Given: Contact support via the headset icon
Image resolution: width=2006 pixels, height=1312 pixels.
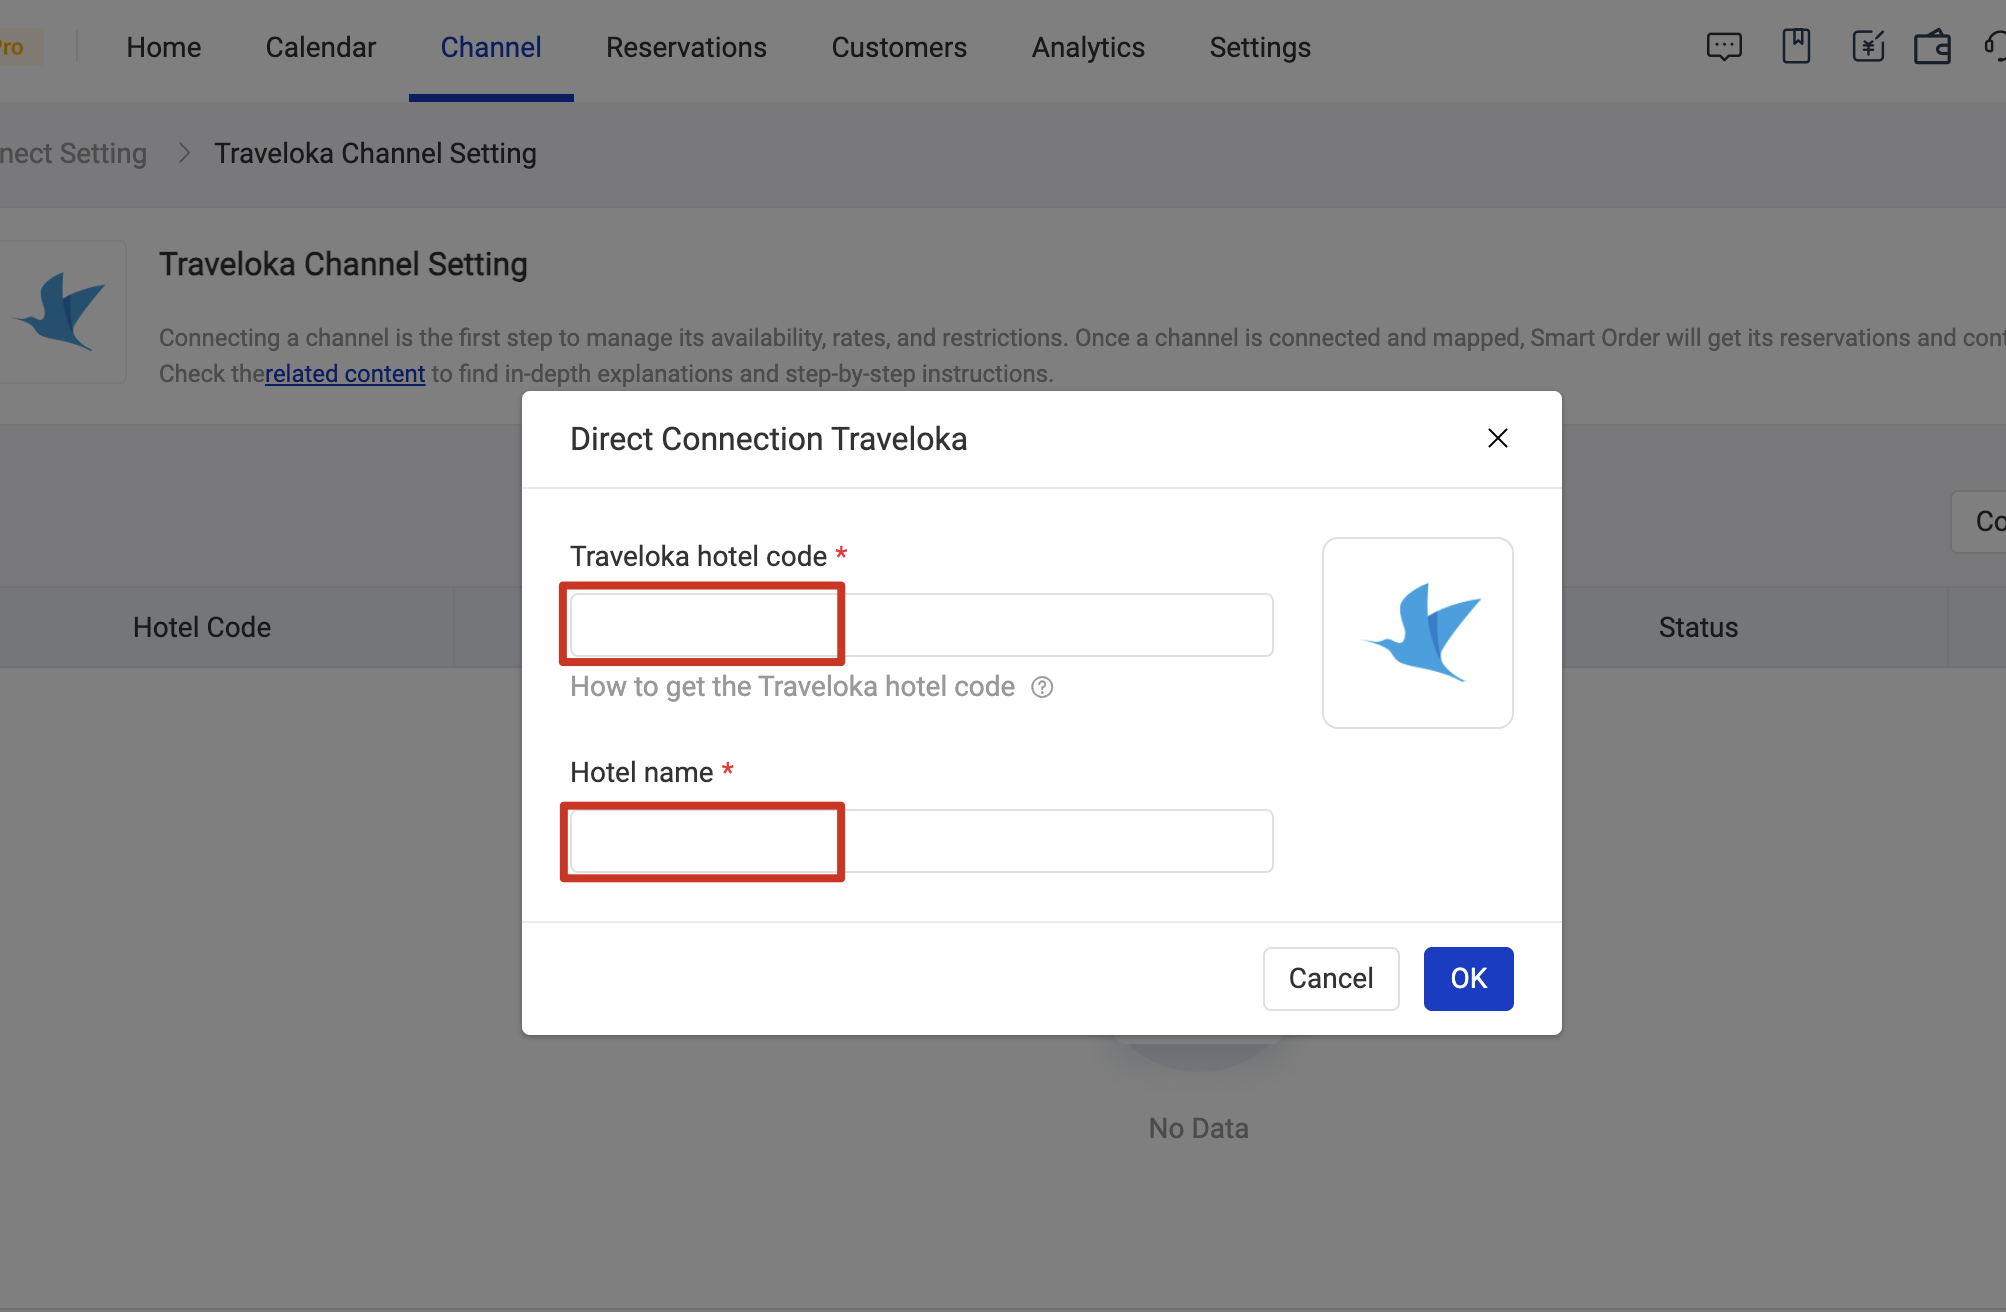Looking at the screenshot, I should (x=1996, y=46).
